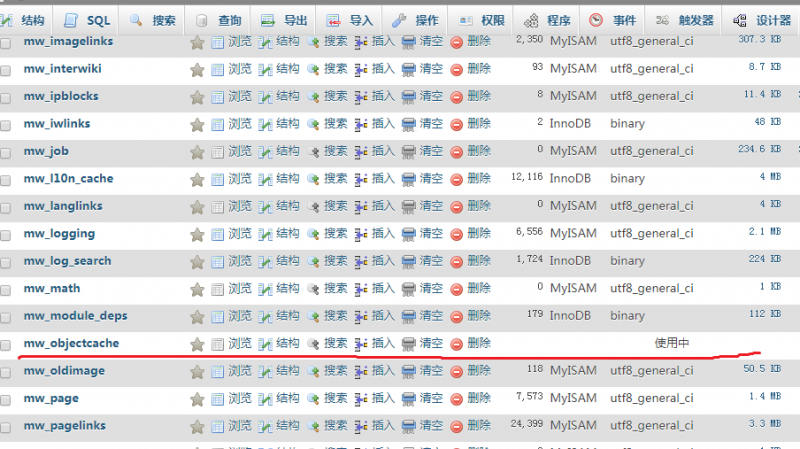Image resolution: width=800 pixels, height=449 pixels.
Task: Favorite mw_imagelinks with the star icon
Action: (x=197, y=42)
